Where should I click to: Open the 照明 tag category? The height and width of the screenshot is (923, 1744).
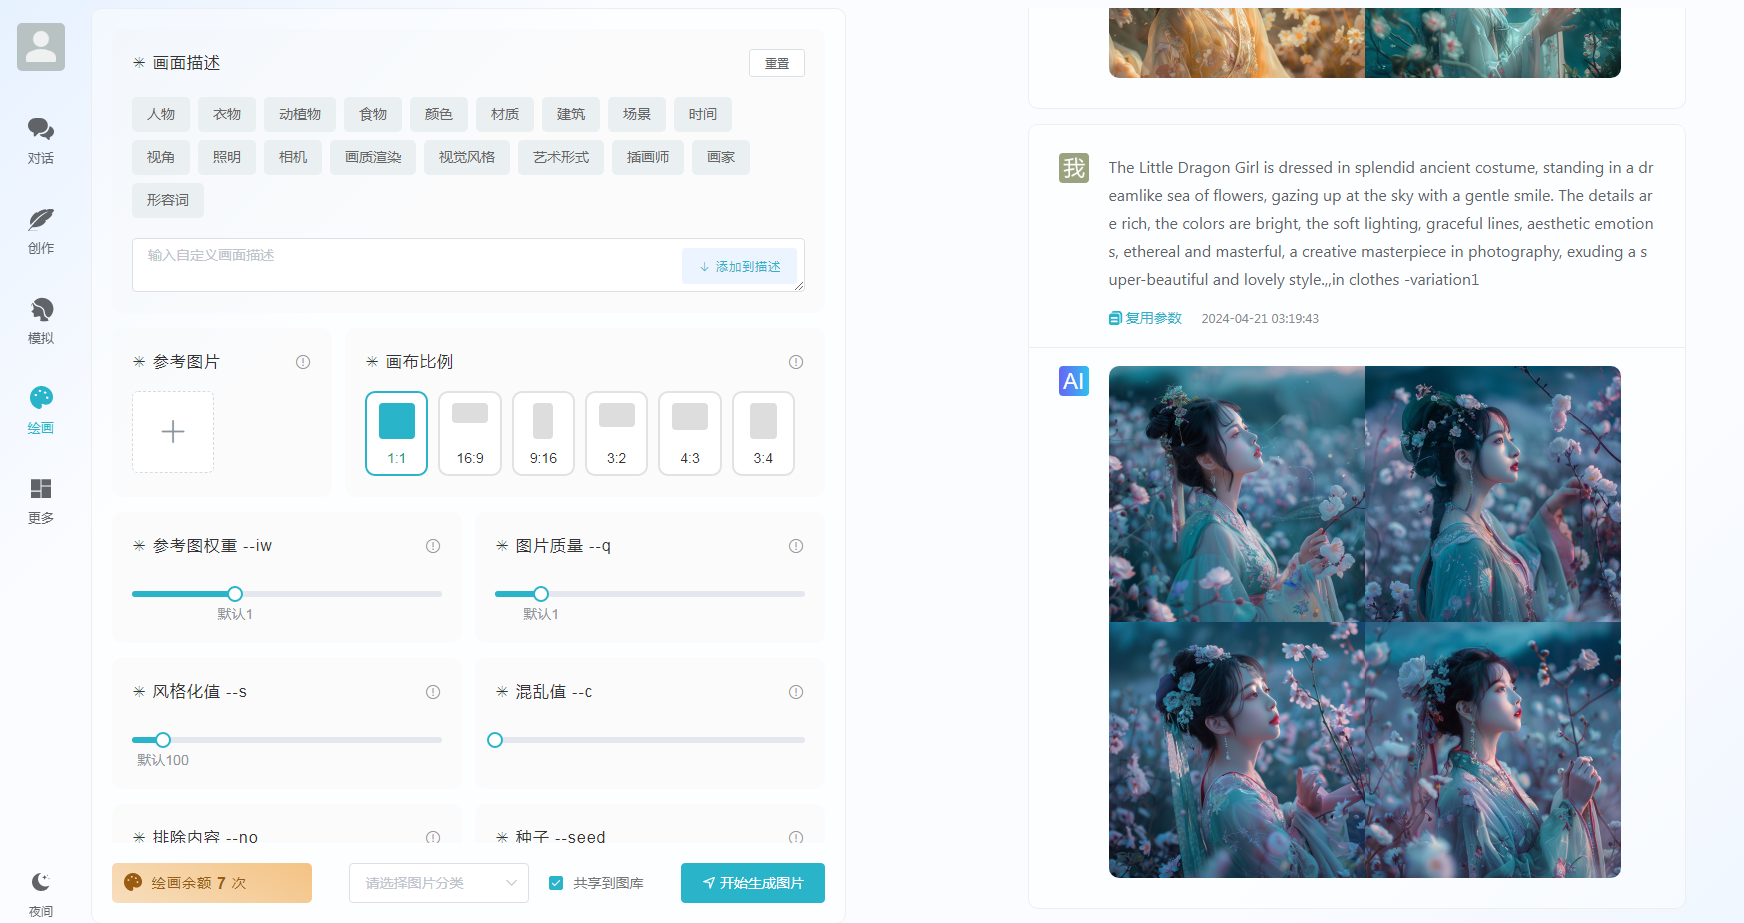pyautogui.click(x=227, y=157)
